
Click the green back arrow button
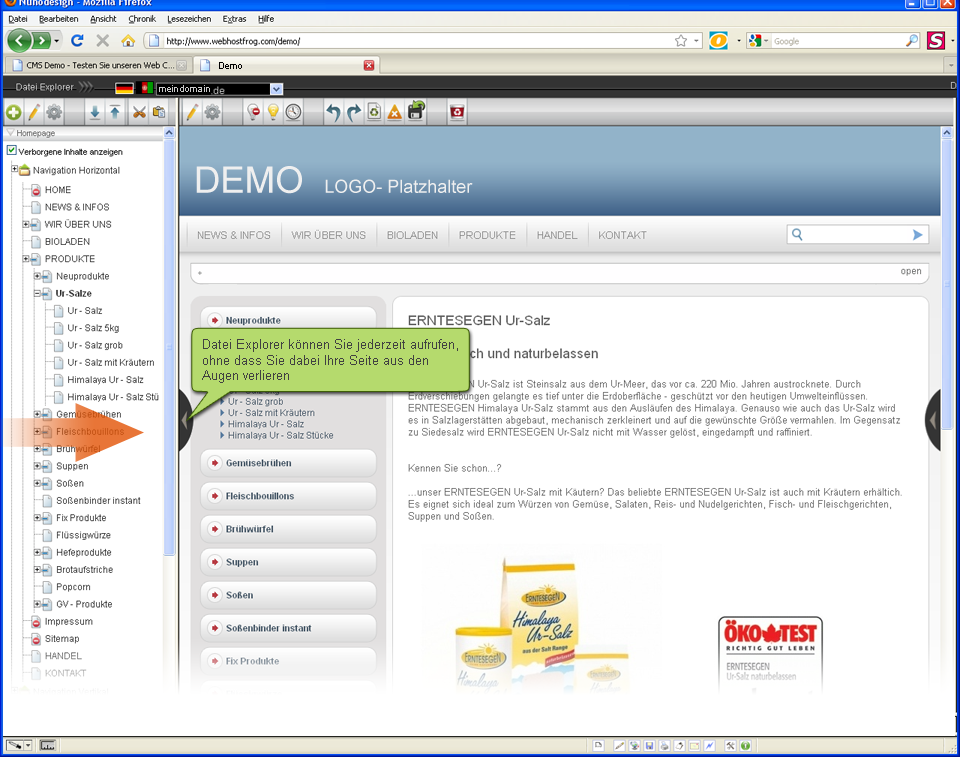coord(19,41)
